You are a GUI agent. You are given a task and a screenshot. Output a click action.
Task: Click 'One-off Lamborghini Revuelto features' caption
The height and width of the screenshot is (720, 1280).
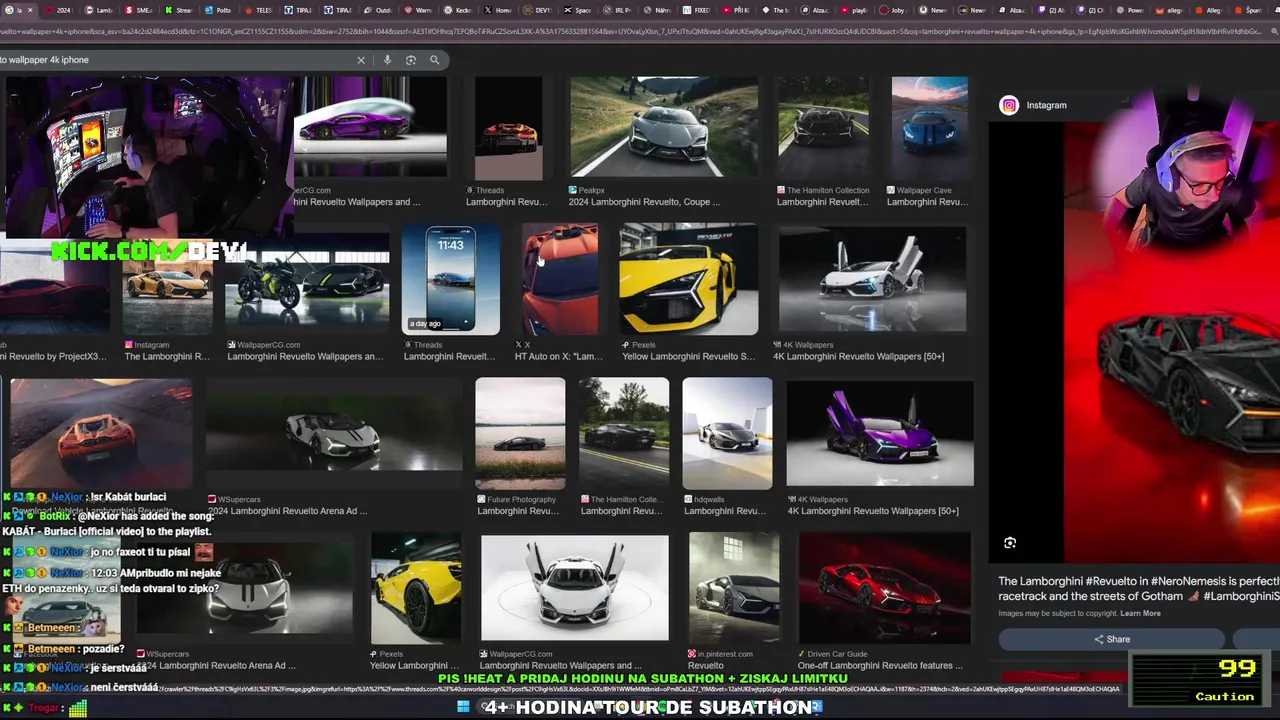880,665
